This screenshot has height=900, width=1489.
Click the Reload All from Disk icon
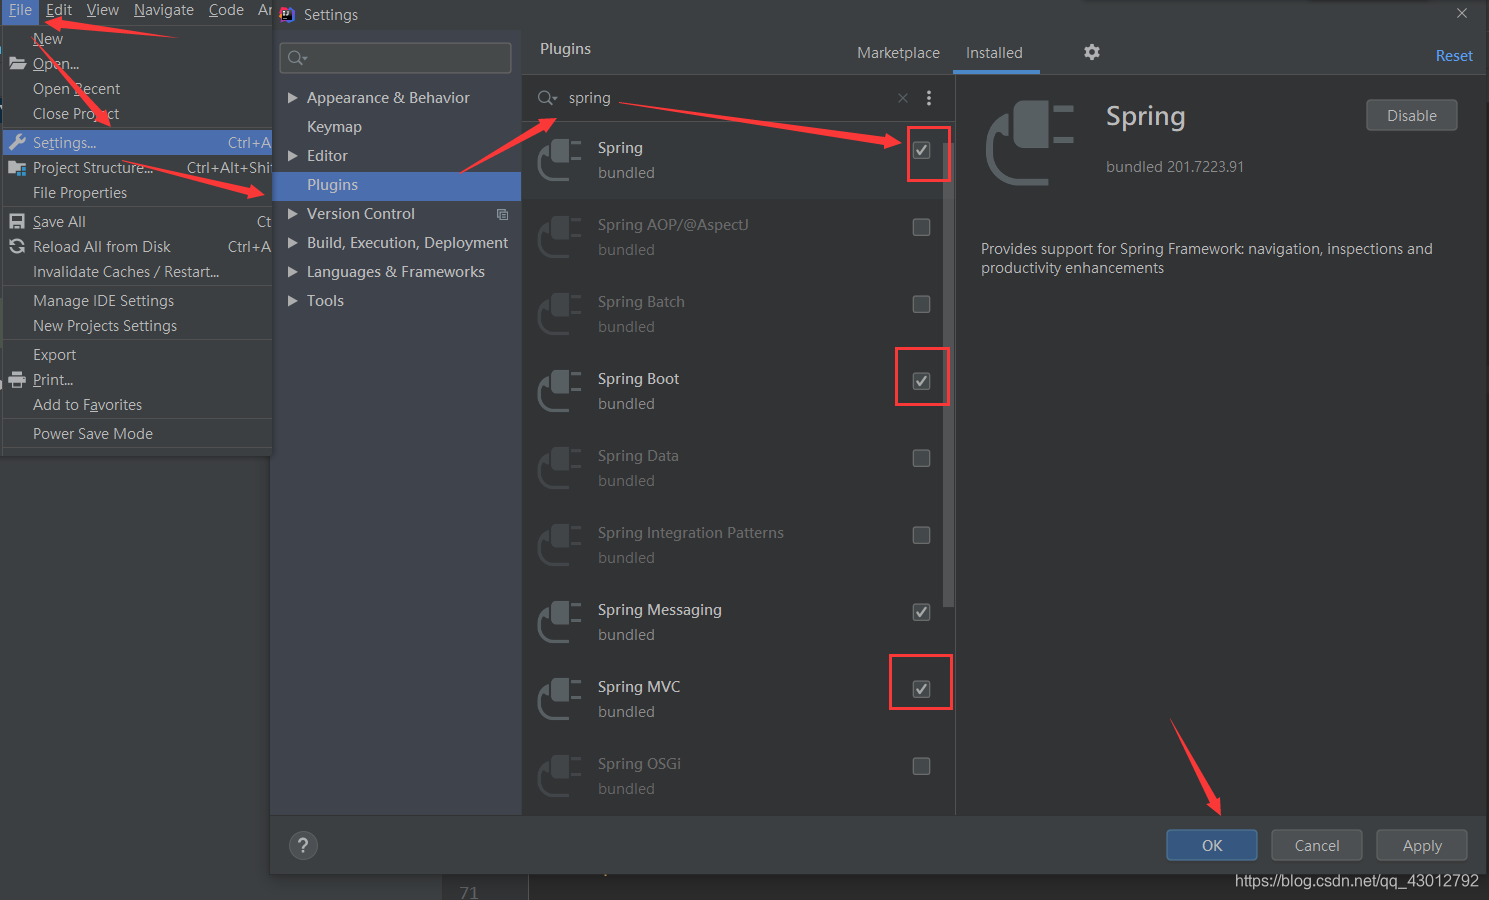pyautogui.click(x=17, y=246)
